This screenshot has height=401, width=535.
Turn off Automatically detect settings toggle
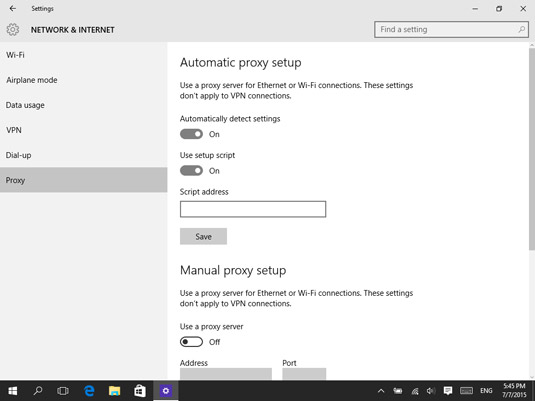pos(191,134)
